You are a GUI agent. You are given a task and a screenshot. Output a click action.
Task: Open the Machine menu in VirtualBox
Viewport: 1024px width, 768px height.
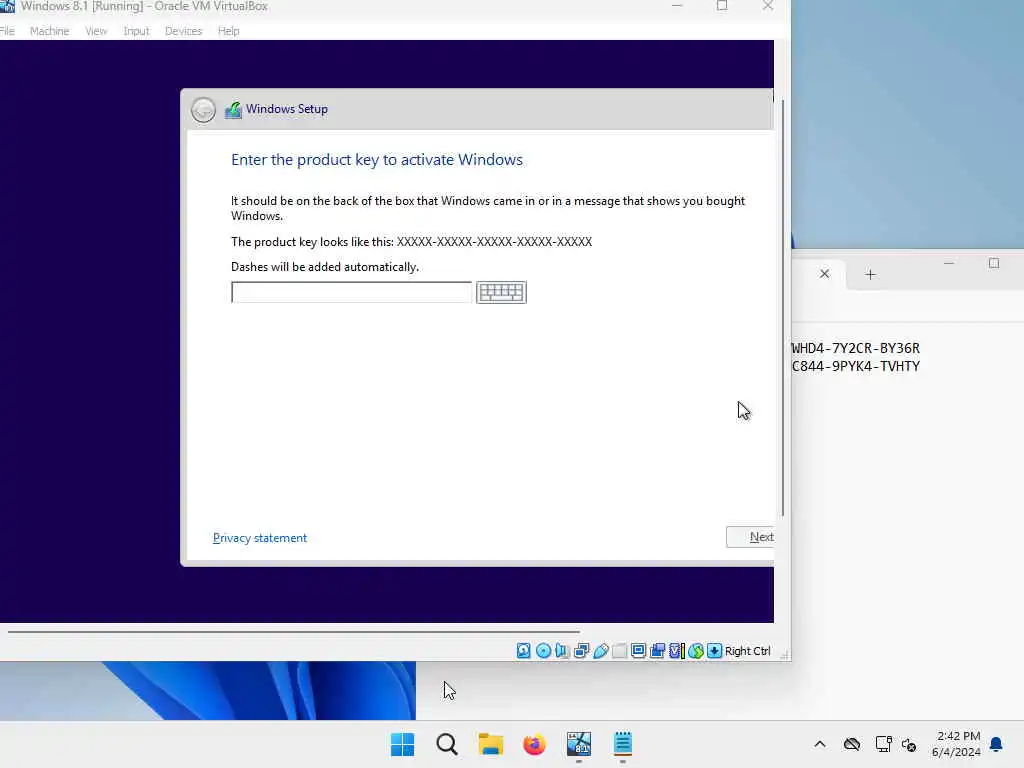click(50, 31)
